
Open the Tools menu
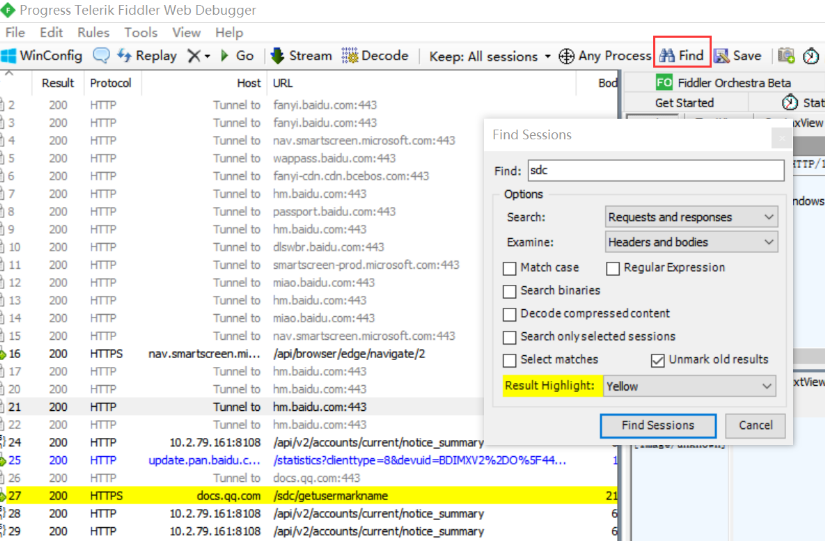(140, 33)
